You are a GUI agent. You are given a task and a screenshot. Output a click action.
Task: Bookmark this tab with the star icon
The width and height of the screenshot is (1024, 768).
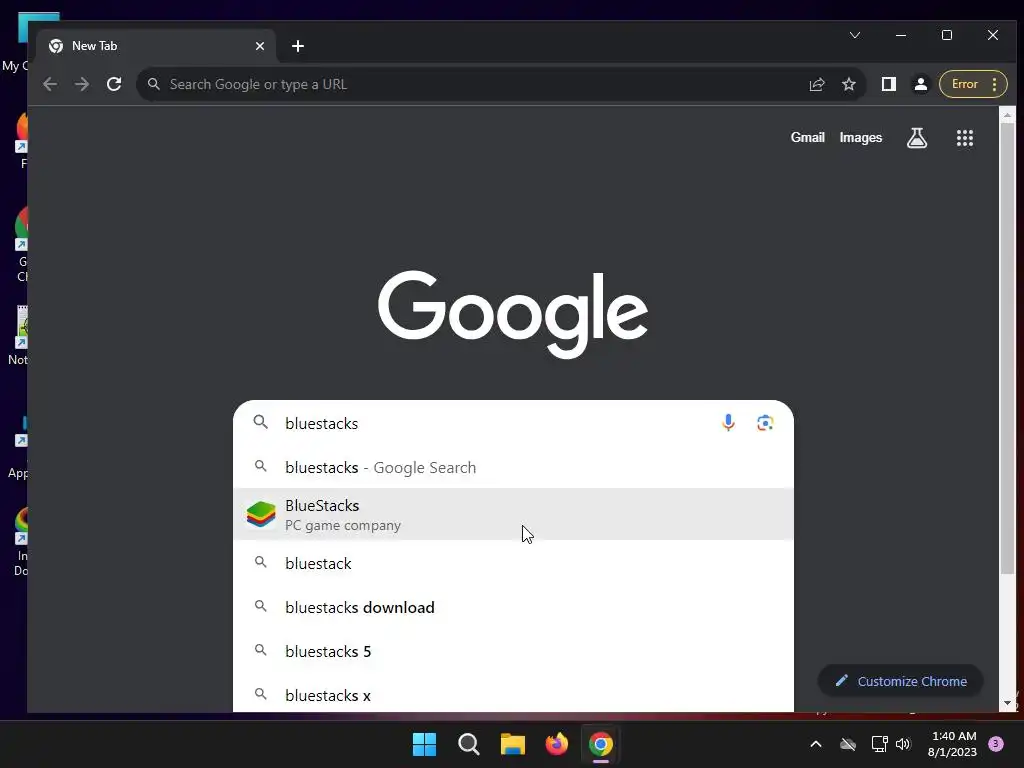point(849,84)
